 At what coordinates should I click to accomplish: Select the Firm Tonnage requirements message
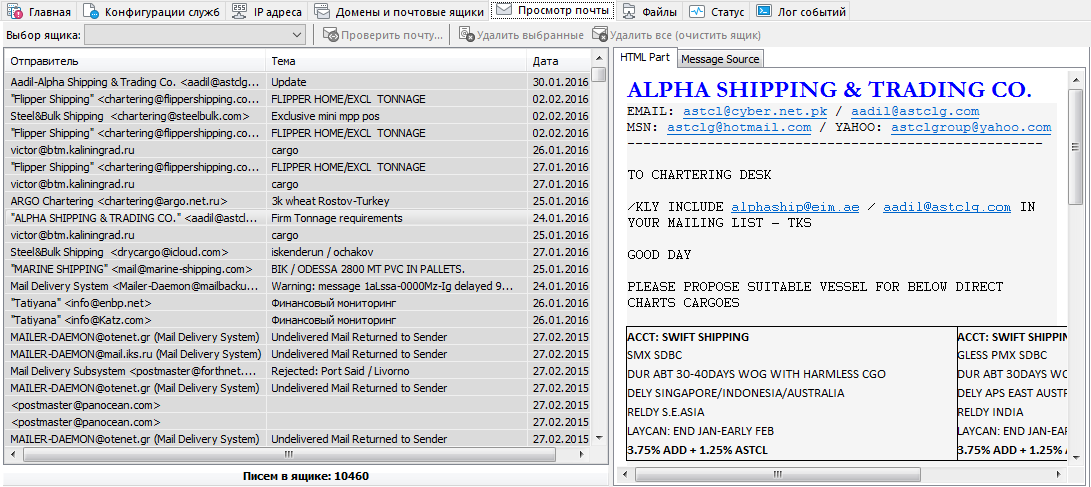click(298, 218)
